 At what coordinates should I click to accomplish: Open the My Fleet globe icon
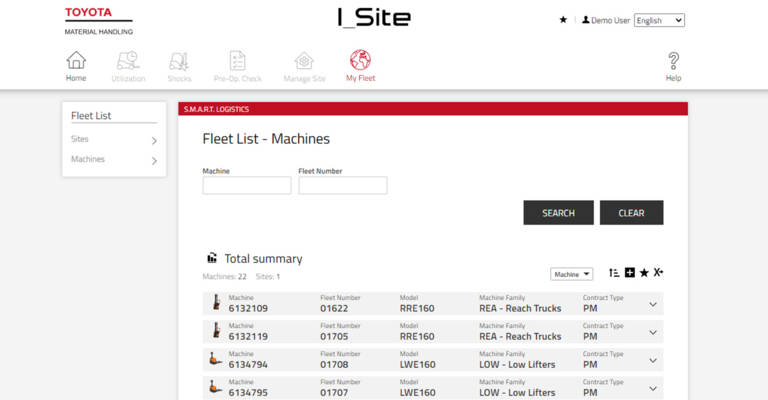pyautogui.click(x=360, y=60)
